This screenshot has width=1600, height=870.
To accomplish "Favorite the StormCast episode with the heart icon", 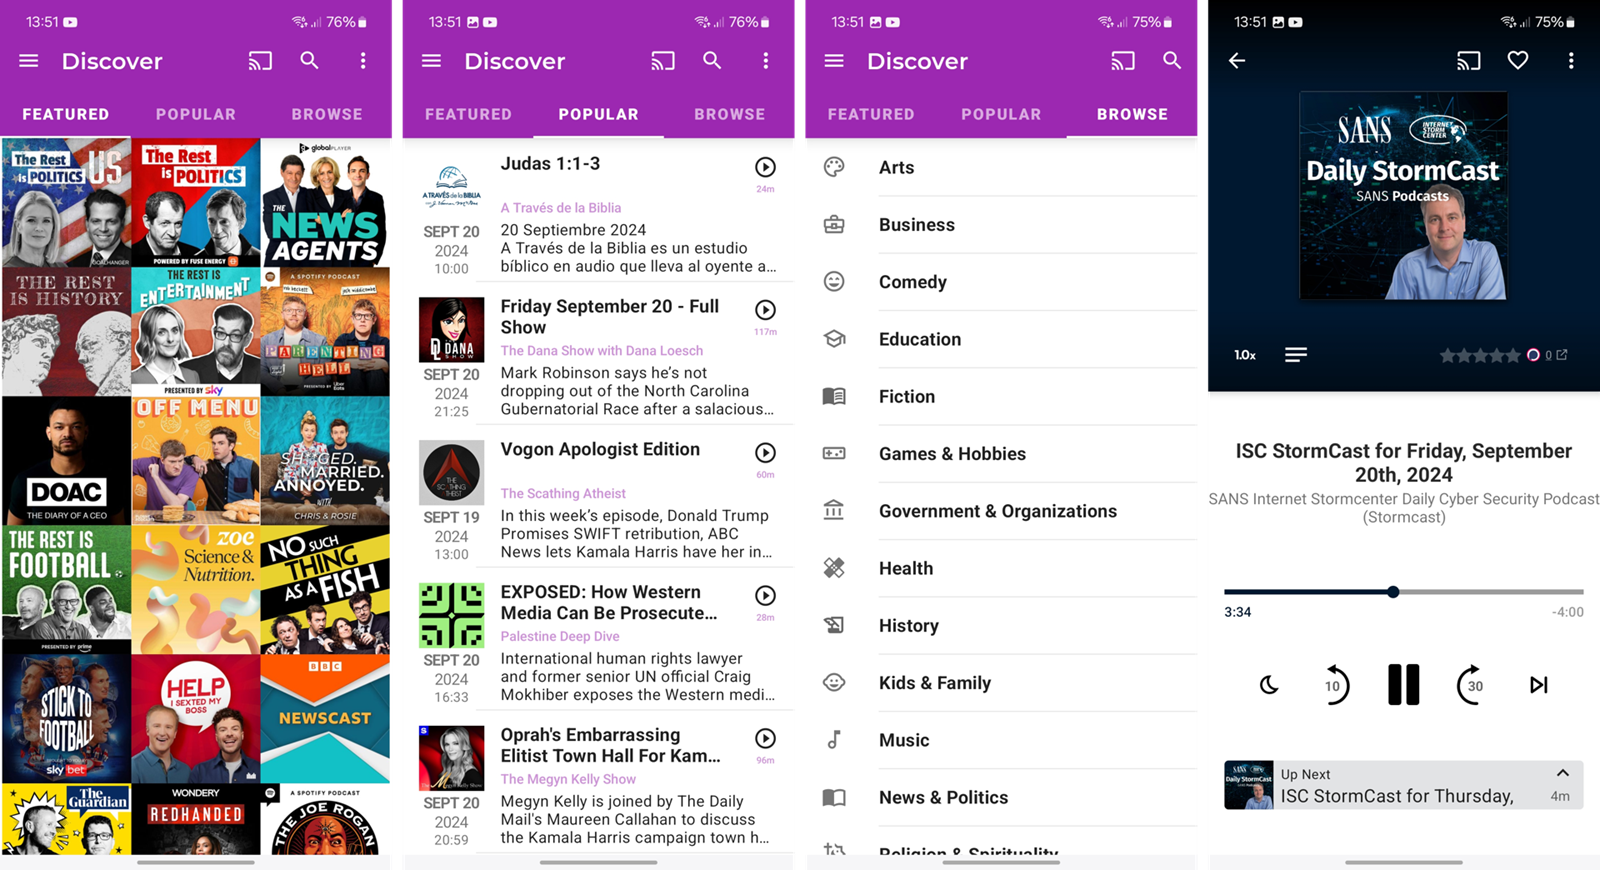I will click(x=1518, y=61).
